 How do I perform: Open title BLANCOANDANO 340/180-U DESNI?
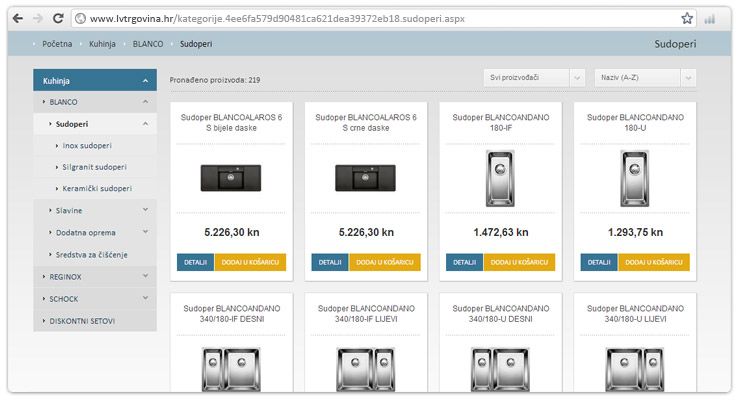tap(501, 314)
